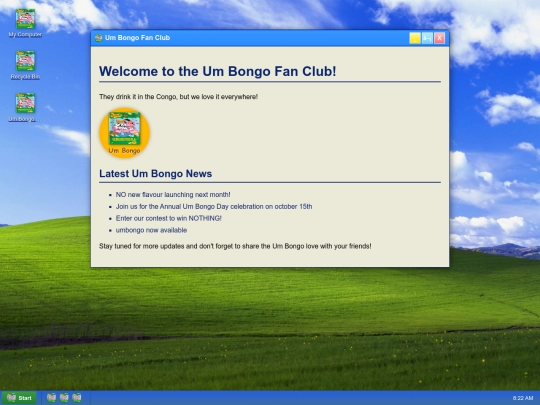Click the Stay tuned for more updates paragraph
Screen dimensions: 540x405
click(235, 246)
